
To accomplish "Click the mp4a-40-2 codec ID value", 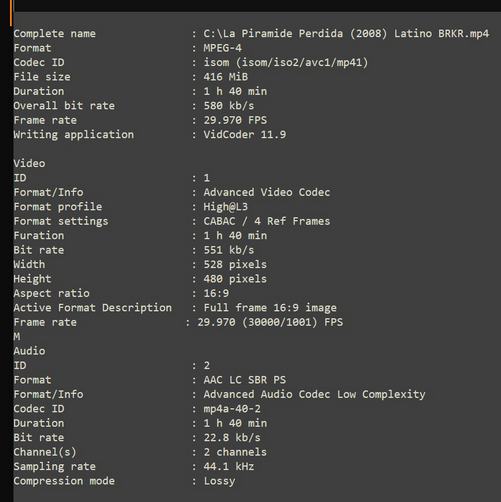I will [x=232, y=409].
